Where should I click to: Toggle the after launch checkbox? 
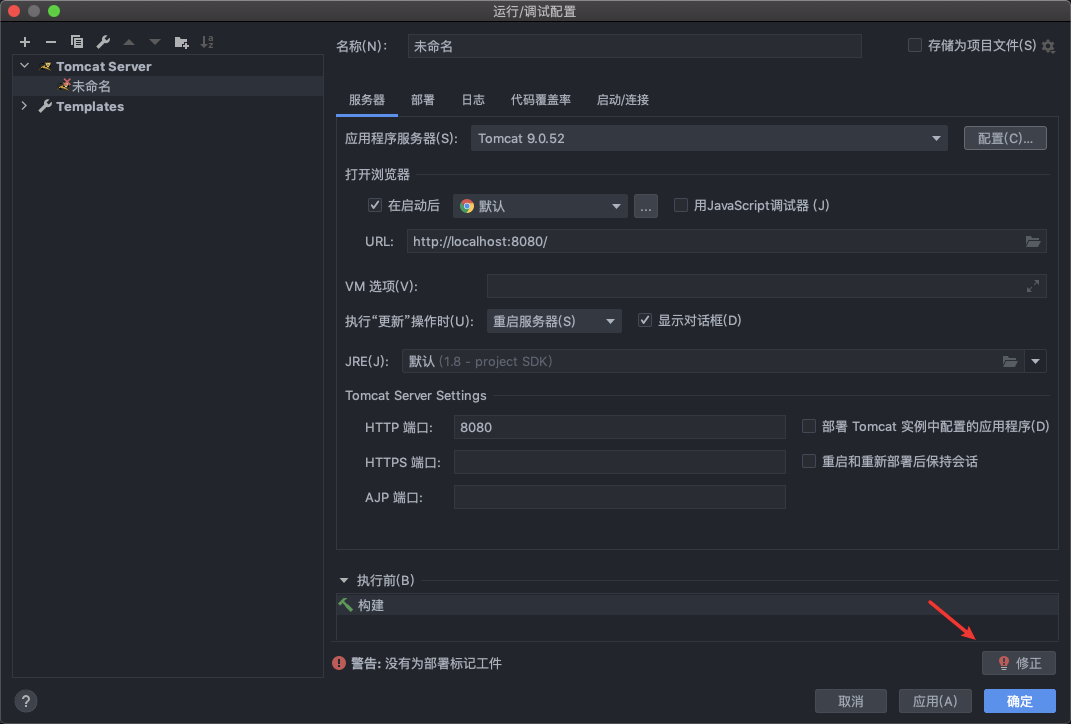(x=374, y=205)
